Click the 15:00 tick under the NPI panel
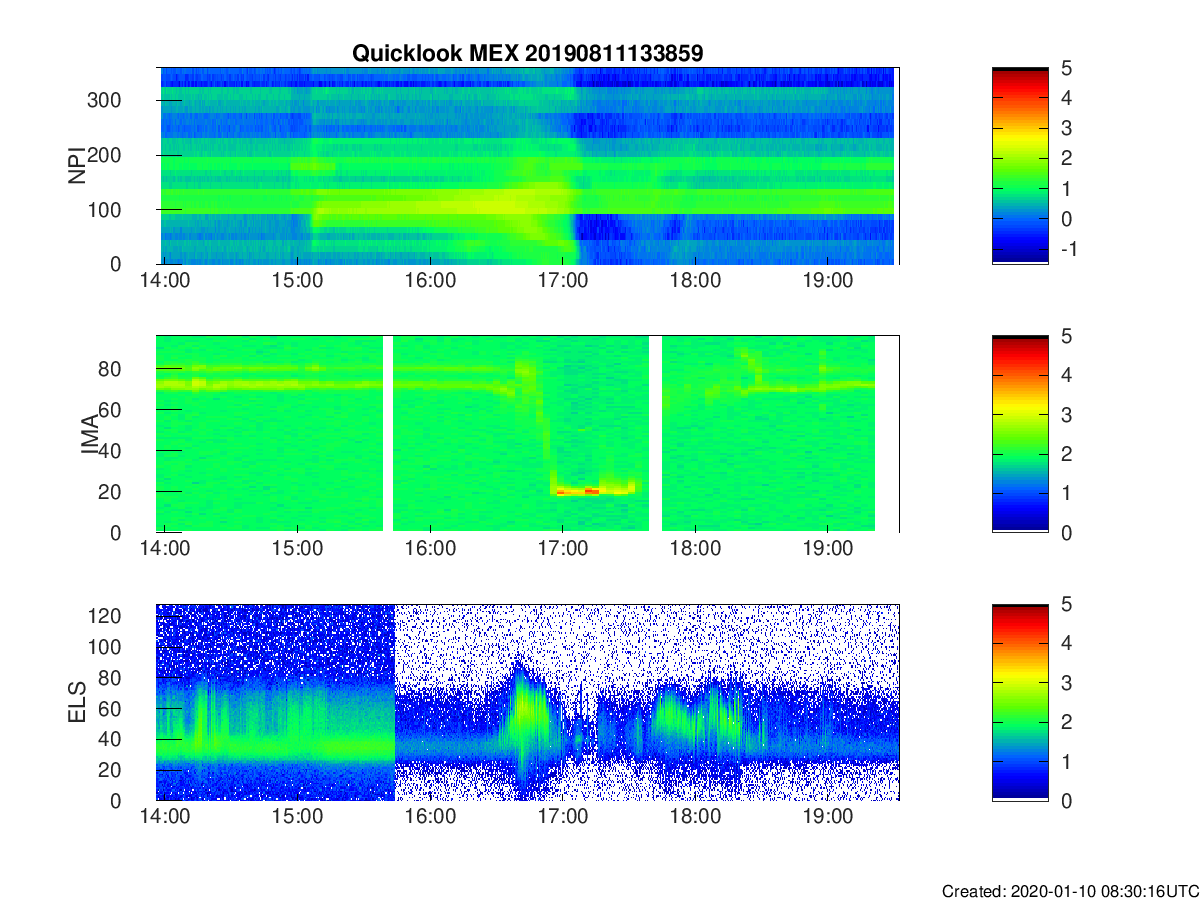 click(x=297, y=281)
